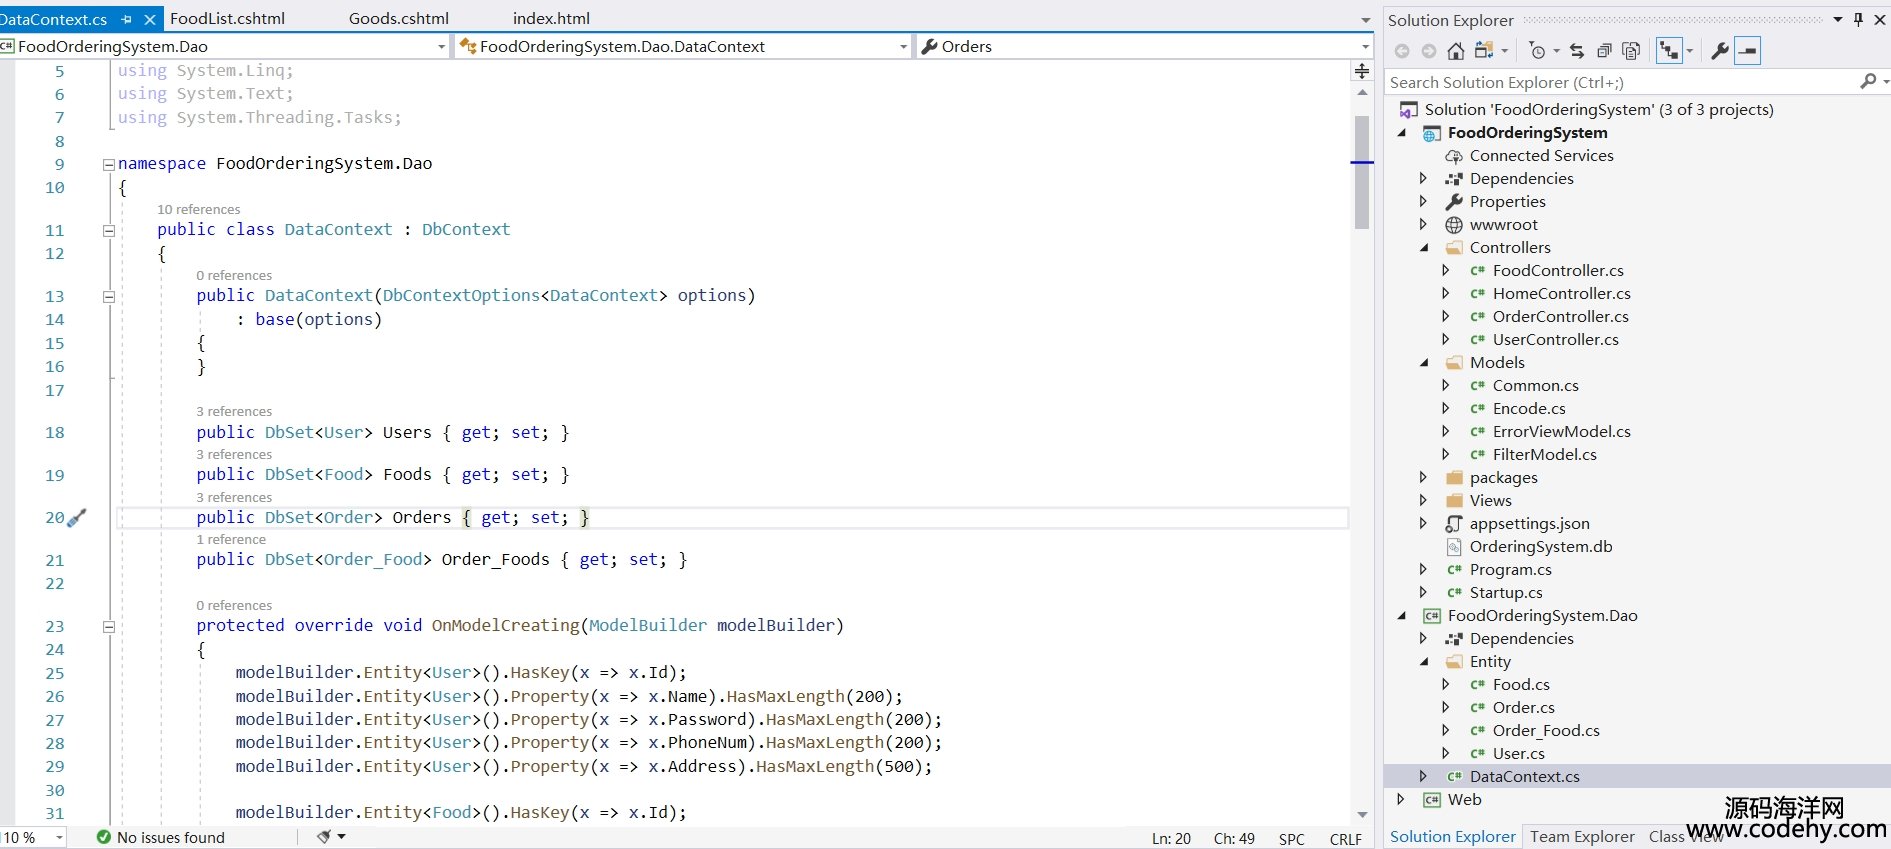This screenshot has height=849, width=1891.
Task: Open Properties wrench in Solution Explorer toolbar
Action: (x=1720, y=51)
